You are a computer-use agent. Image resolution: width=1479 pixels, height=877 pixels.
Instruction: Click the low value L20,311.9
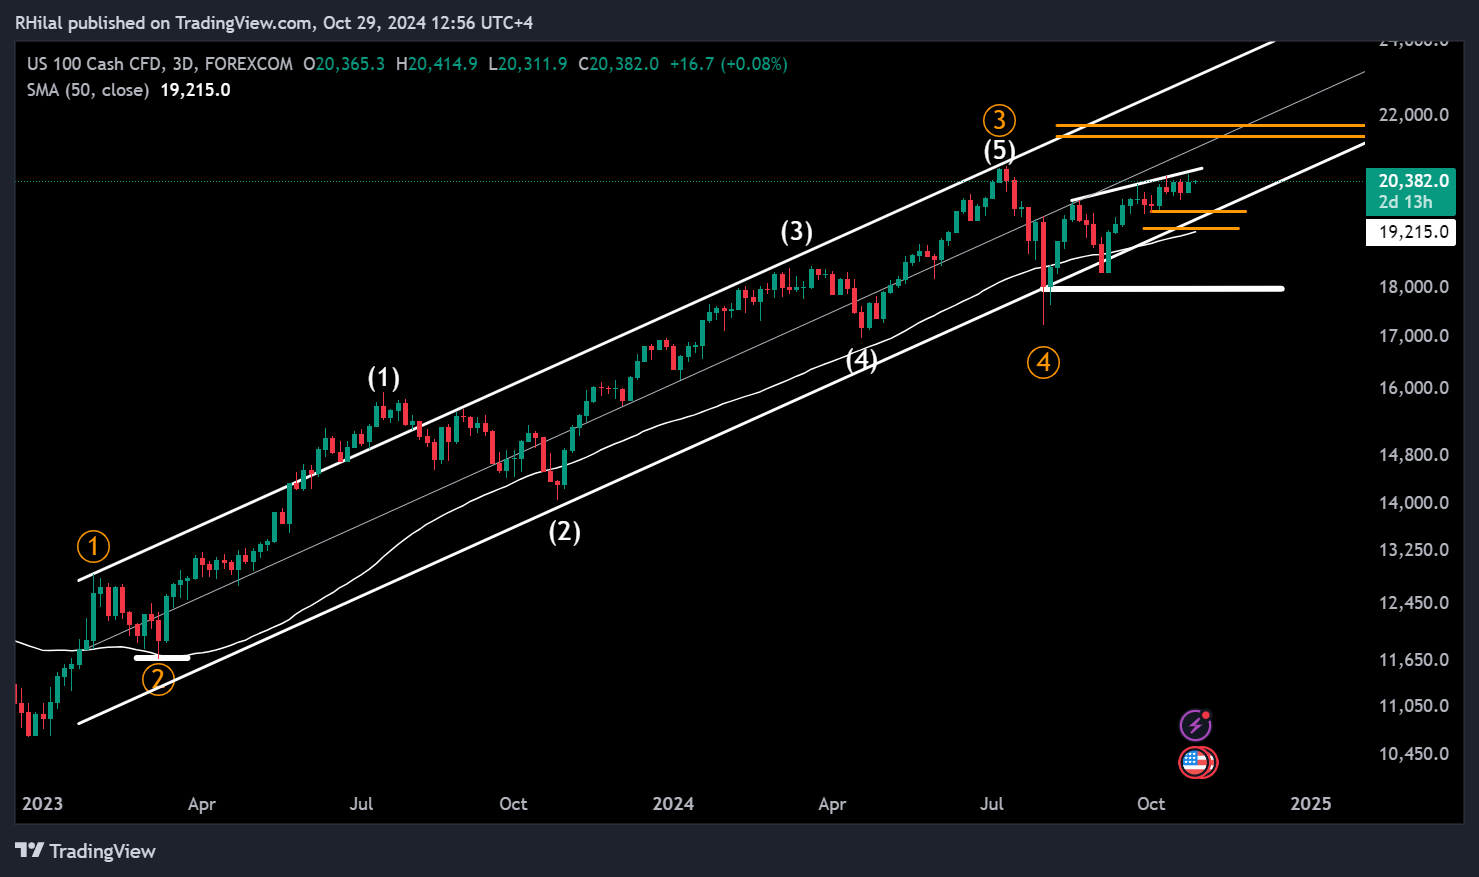pos(527,64)
